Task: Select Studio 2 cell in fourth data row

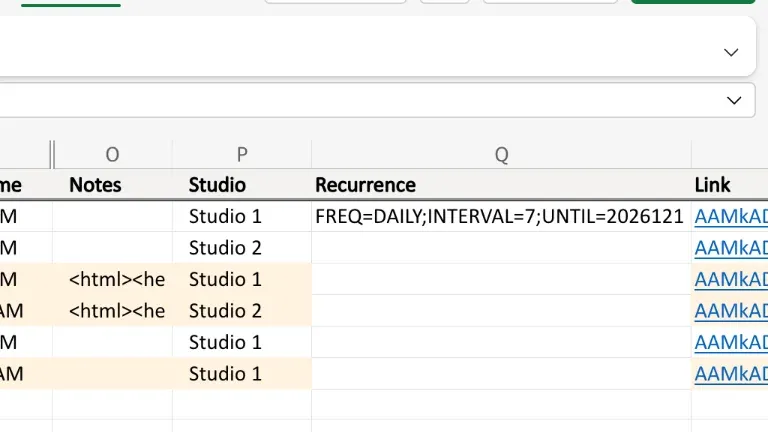Action: tap(242, 311)
